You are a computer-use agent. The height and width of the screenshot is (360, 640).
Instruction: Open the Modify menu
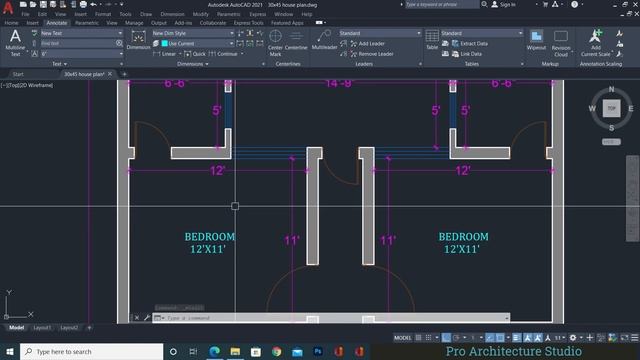click(200, 14)
